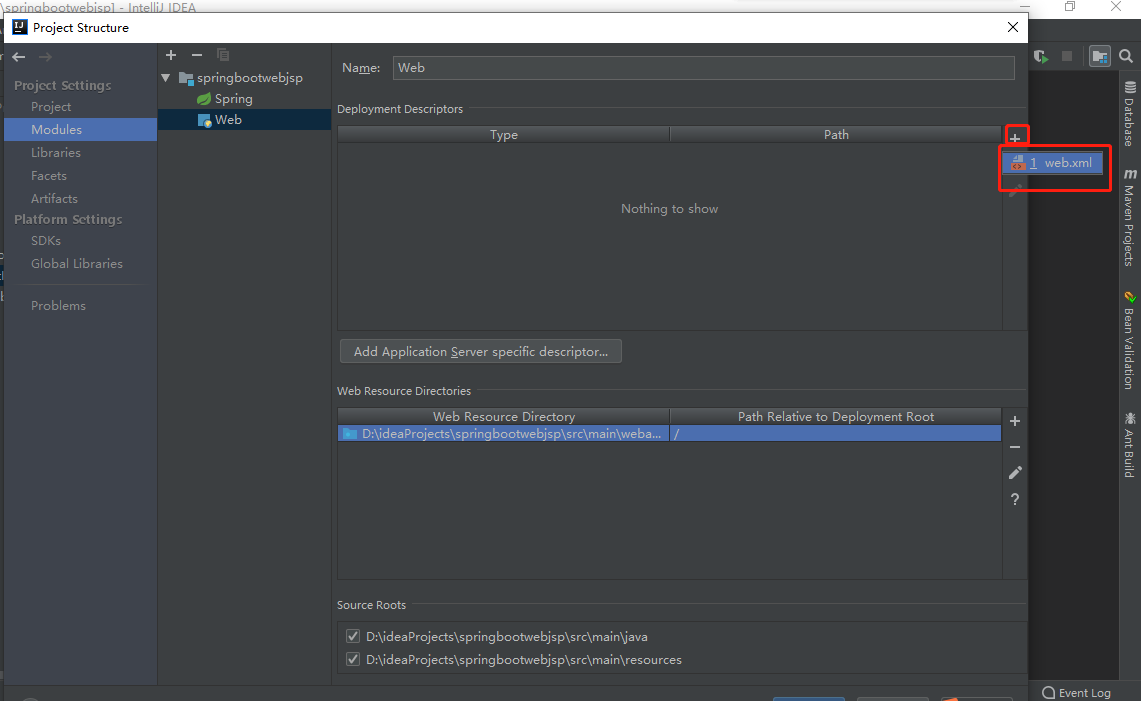Open Facets settings section
1141x701 pixels.
49,175
